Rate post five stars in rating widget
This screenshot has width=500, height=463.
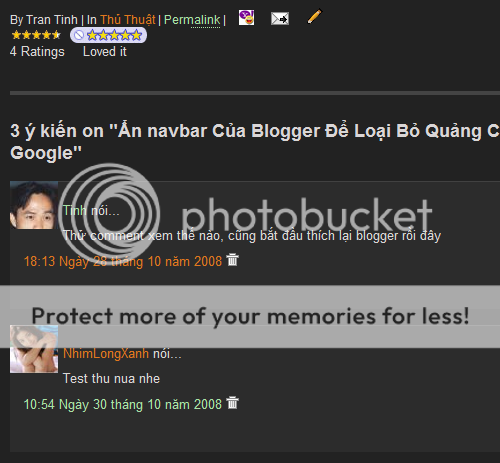136,35
